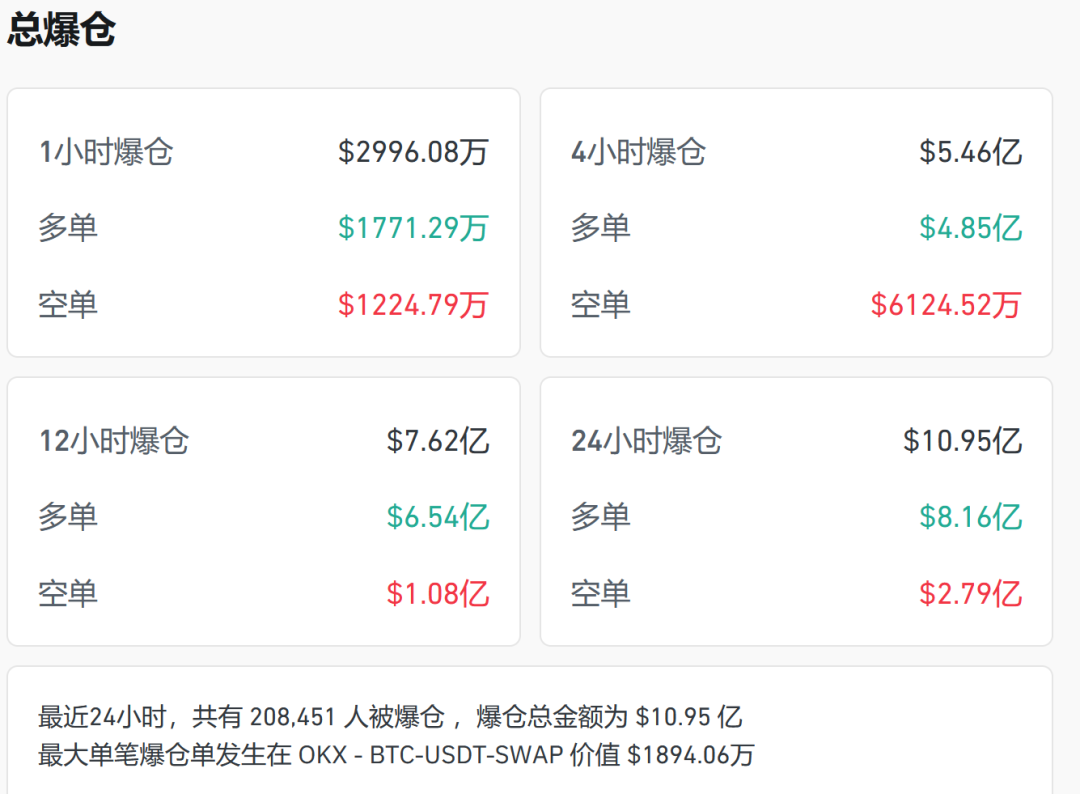Click the $10.95亿 total in 24小时爆仓 card
1080x794 pixels.
tap(963, 441)
